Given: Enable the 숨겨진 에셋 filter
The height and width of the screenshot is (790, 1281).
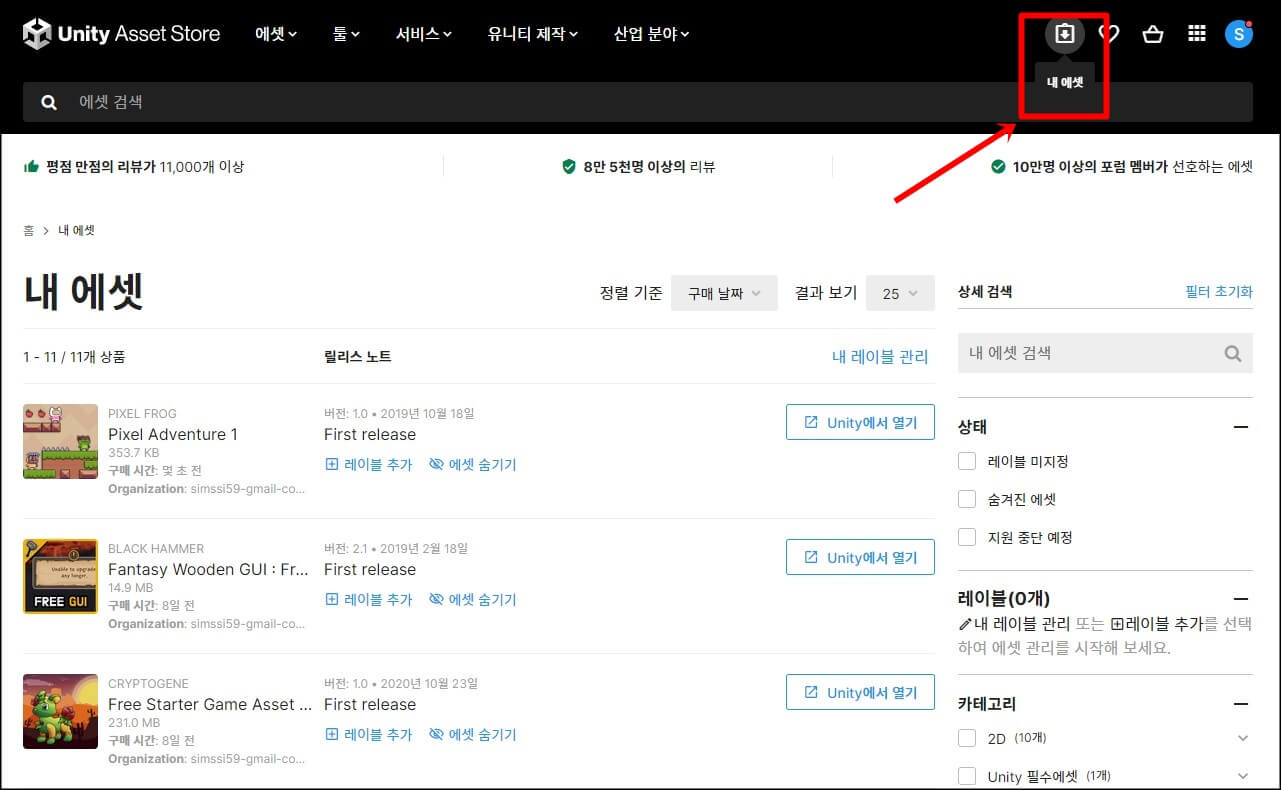Looking at the screenshot, I should click(966, 499).
